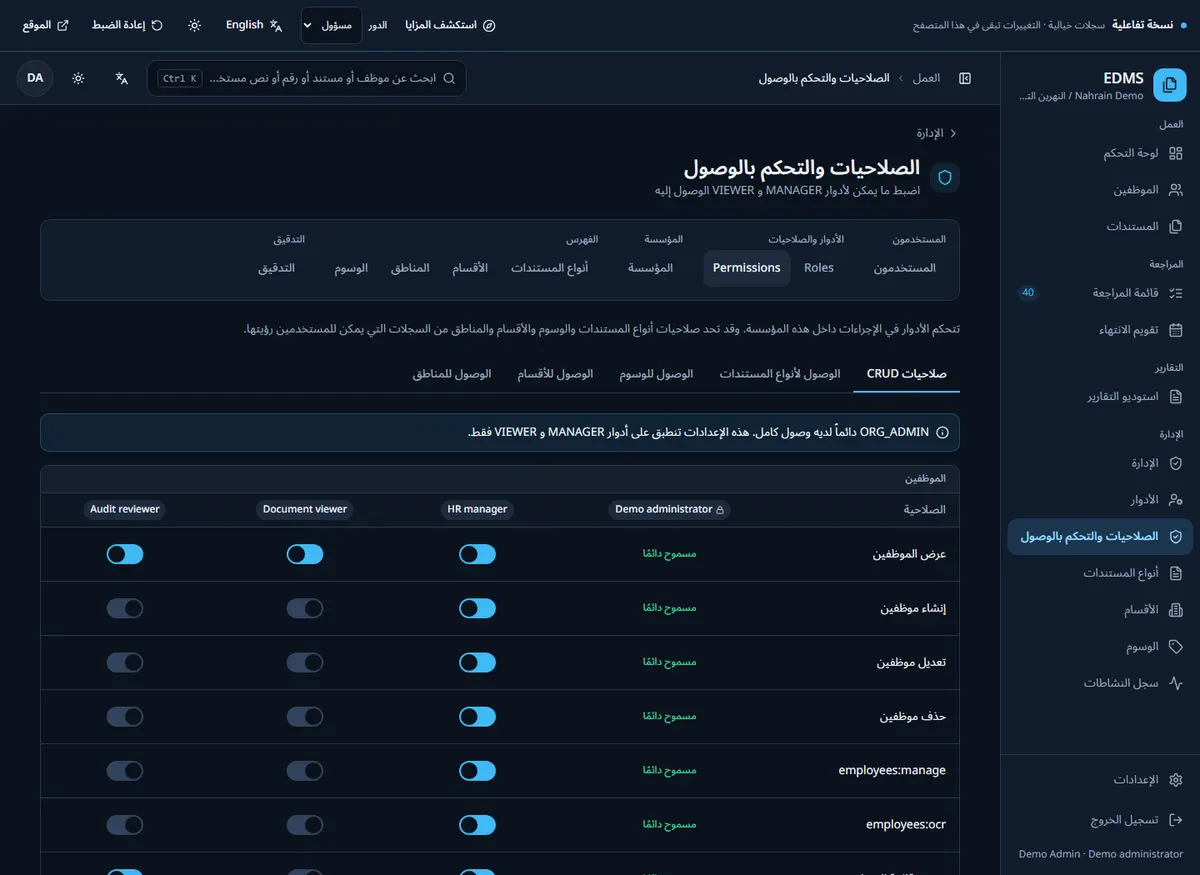Toggle عرض الموظفين for Audit reviewer
This screenshot has width=1200, height=875.
125,554
